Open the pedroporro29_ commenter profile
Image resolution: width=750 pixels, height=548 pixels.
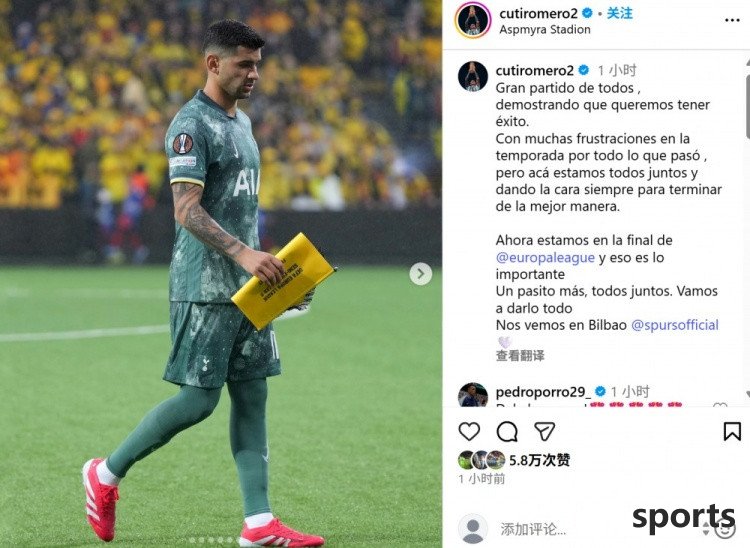click(x=543, y=392)
